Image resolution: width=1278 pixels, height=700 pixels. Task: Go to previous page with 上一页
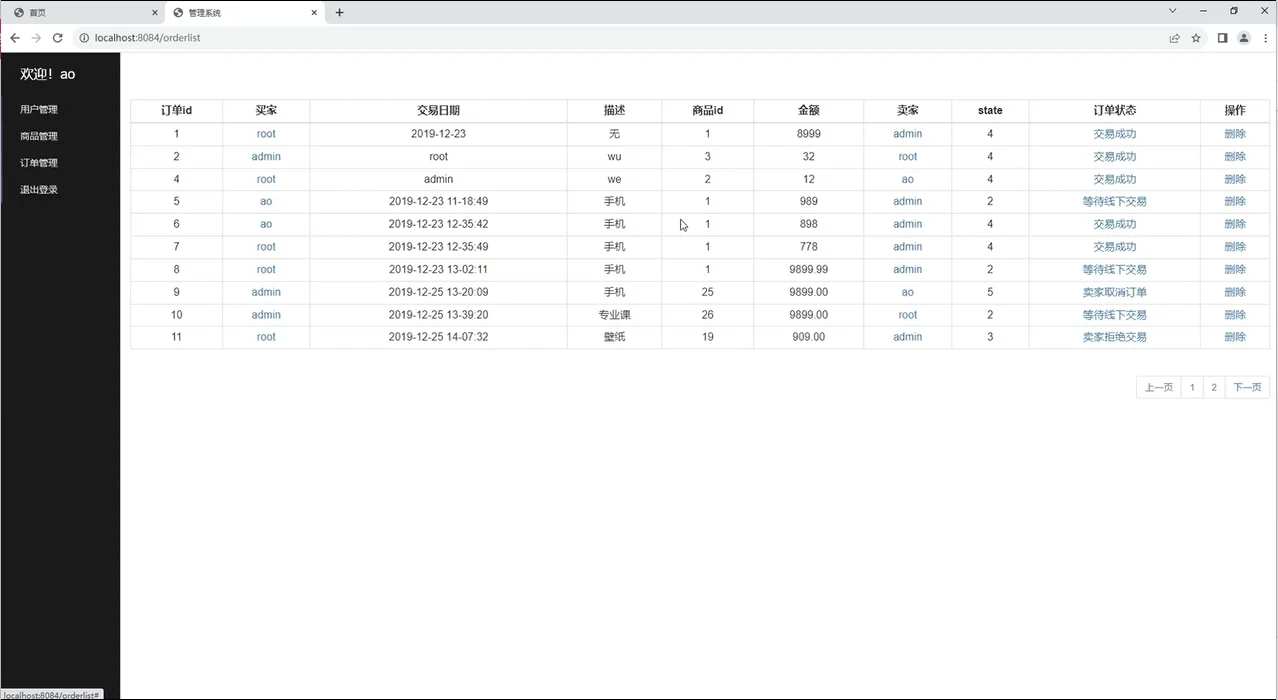1158,387
